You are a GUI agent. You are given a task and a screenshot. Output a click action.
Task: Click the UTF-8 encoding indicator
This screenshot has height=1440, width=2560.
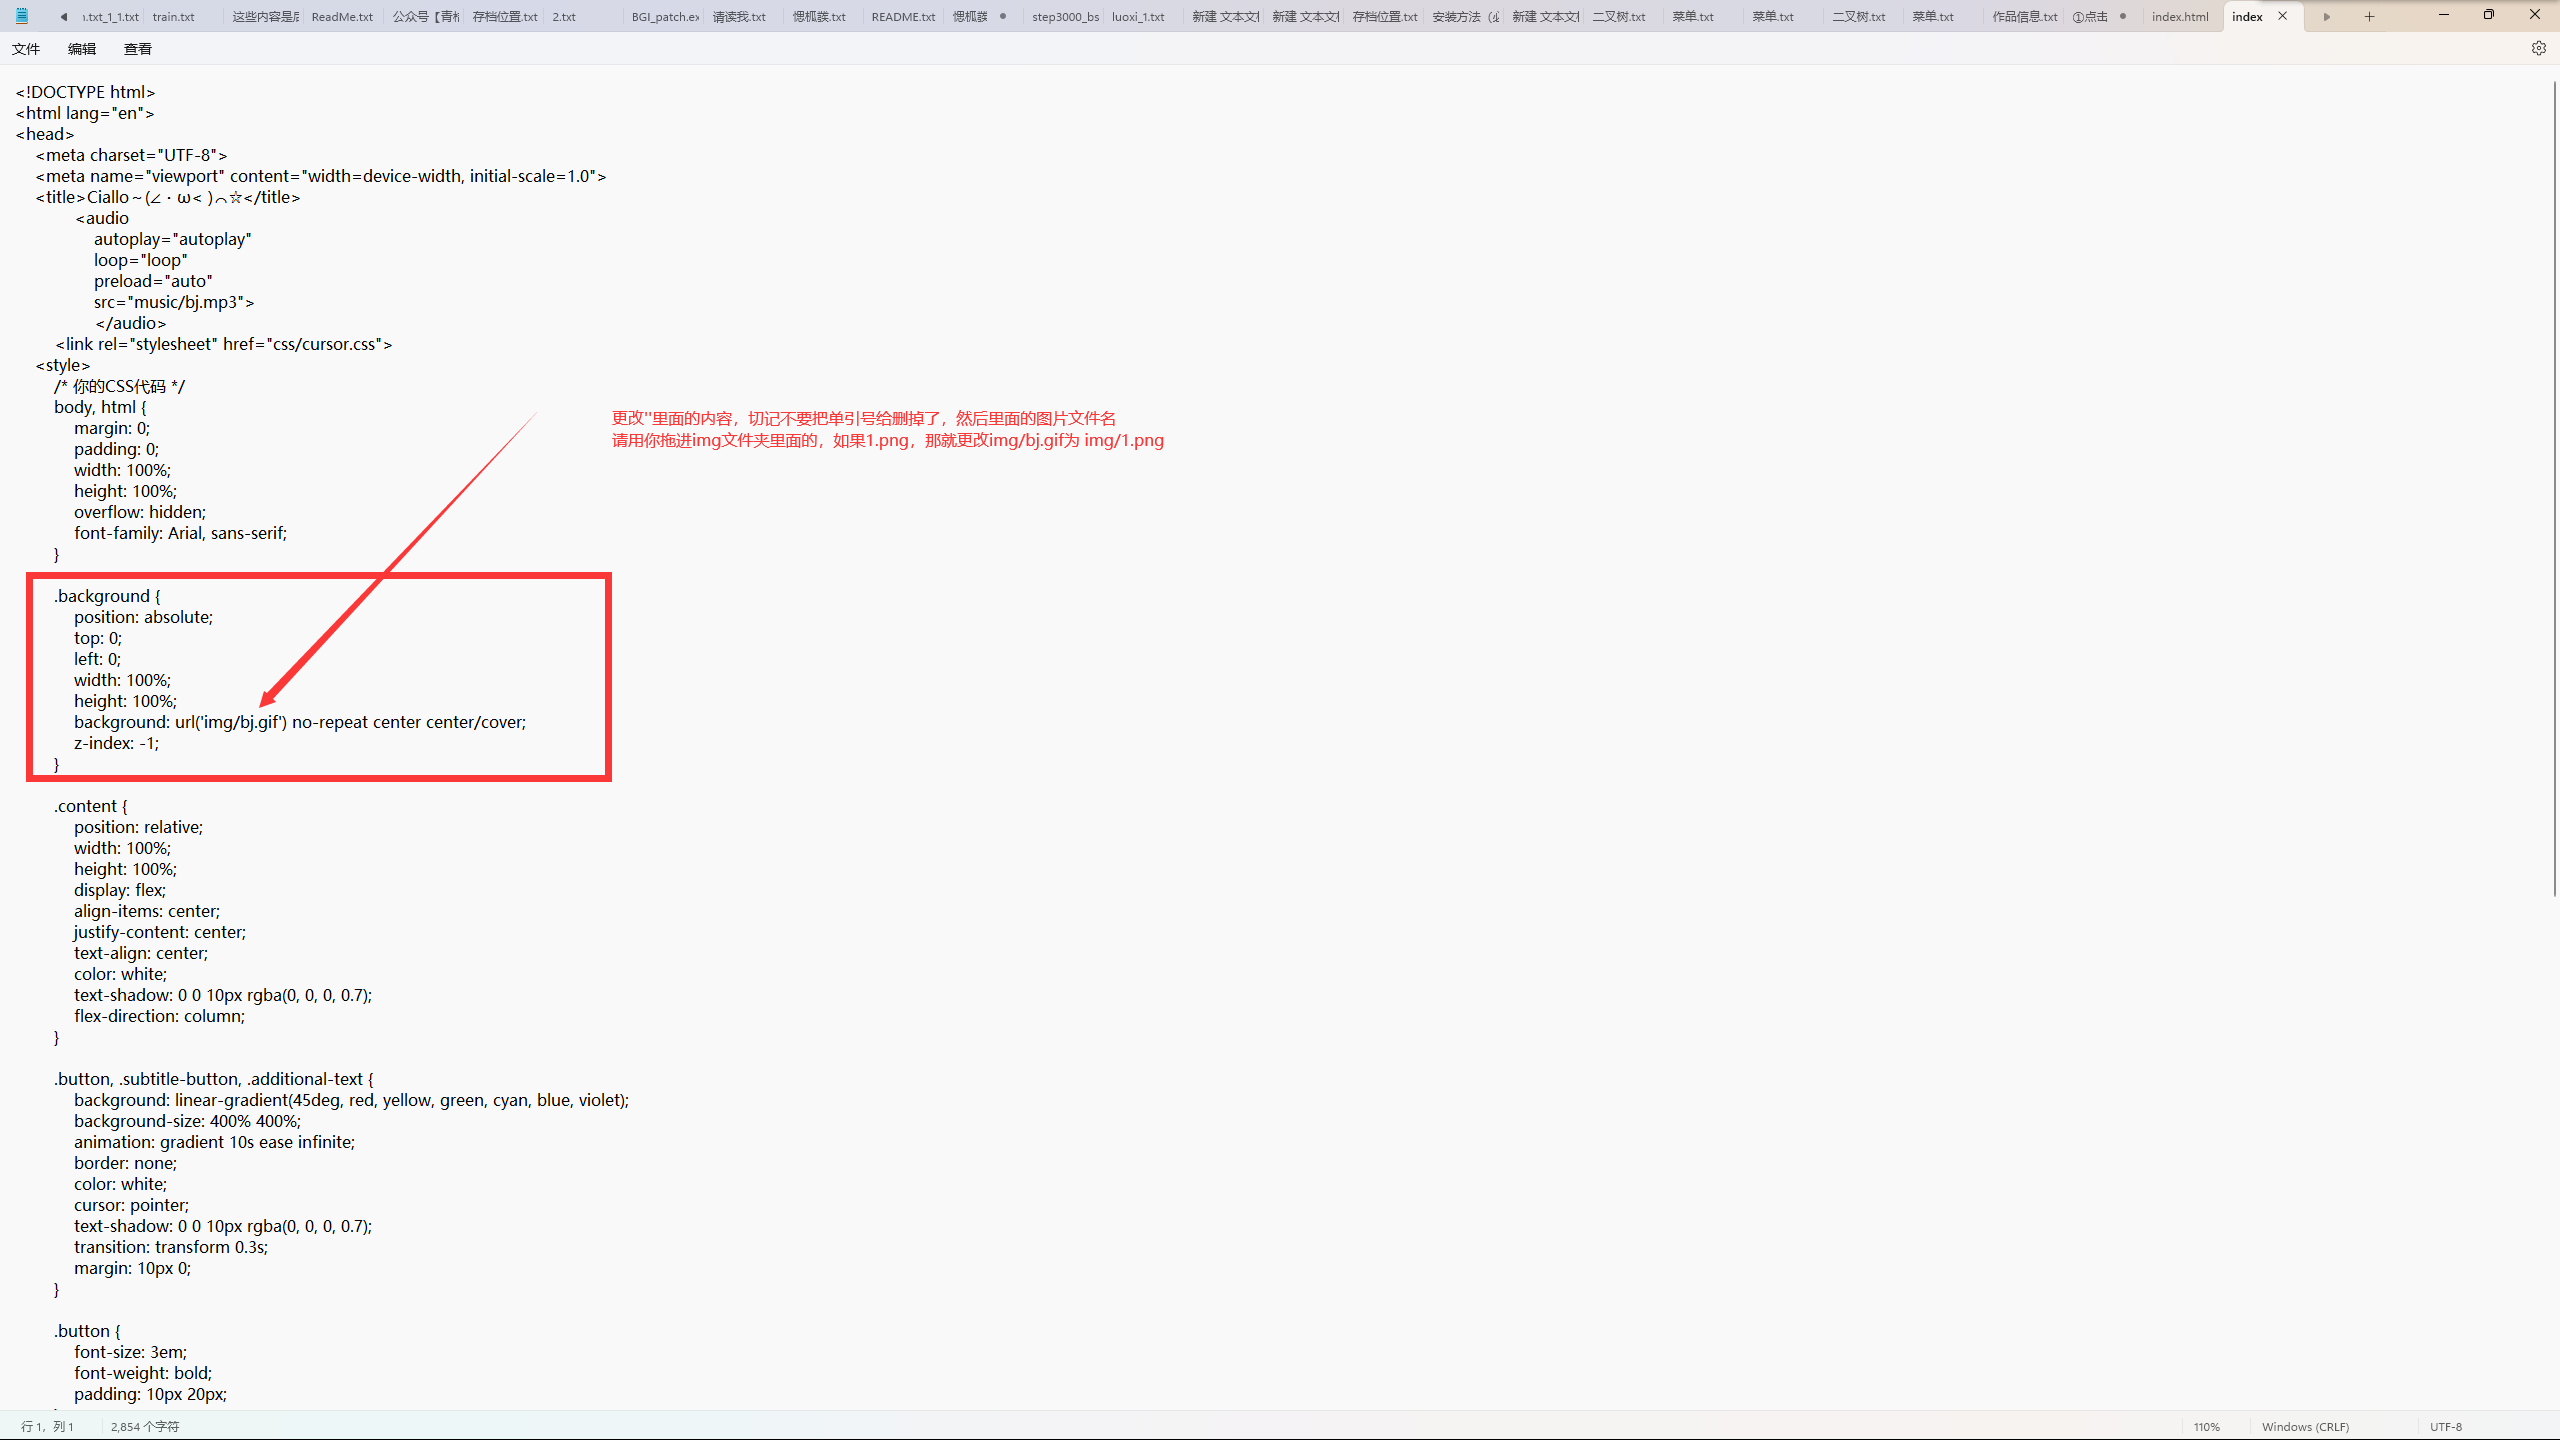(x=2446, y=1427)
